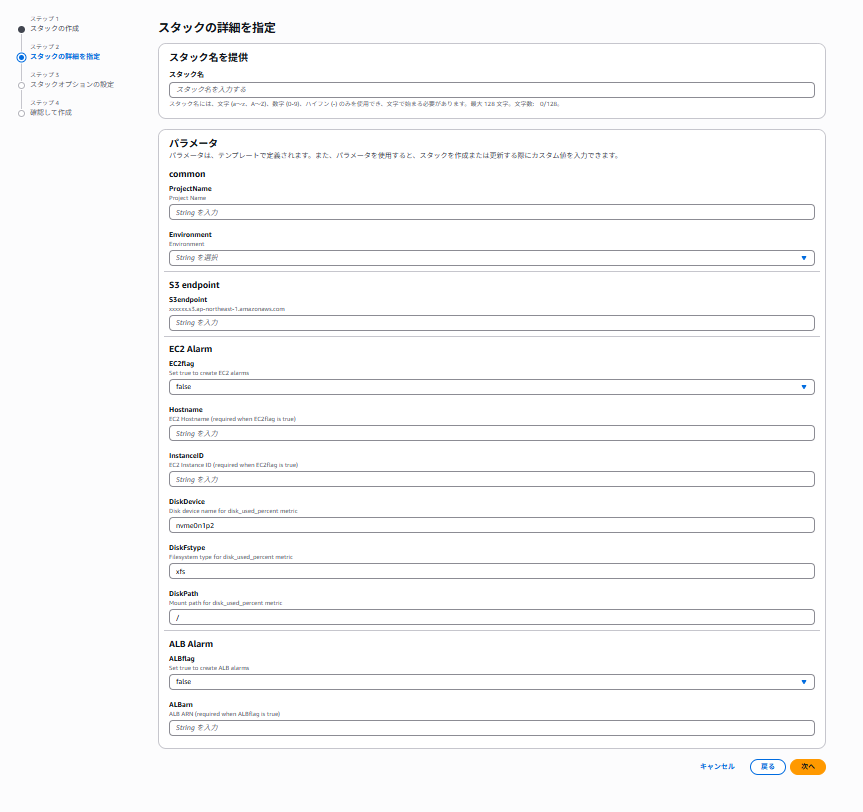Click the step 3 circle indicator
863x812 pixels.
21,85
